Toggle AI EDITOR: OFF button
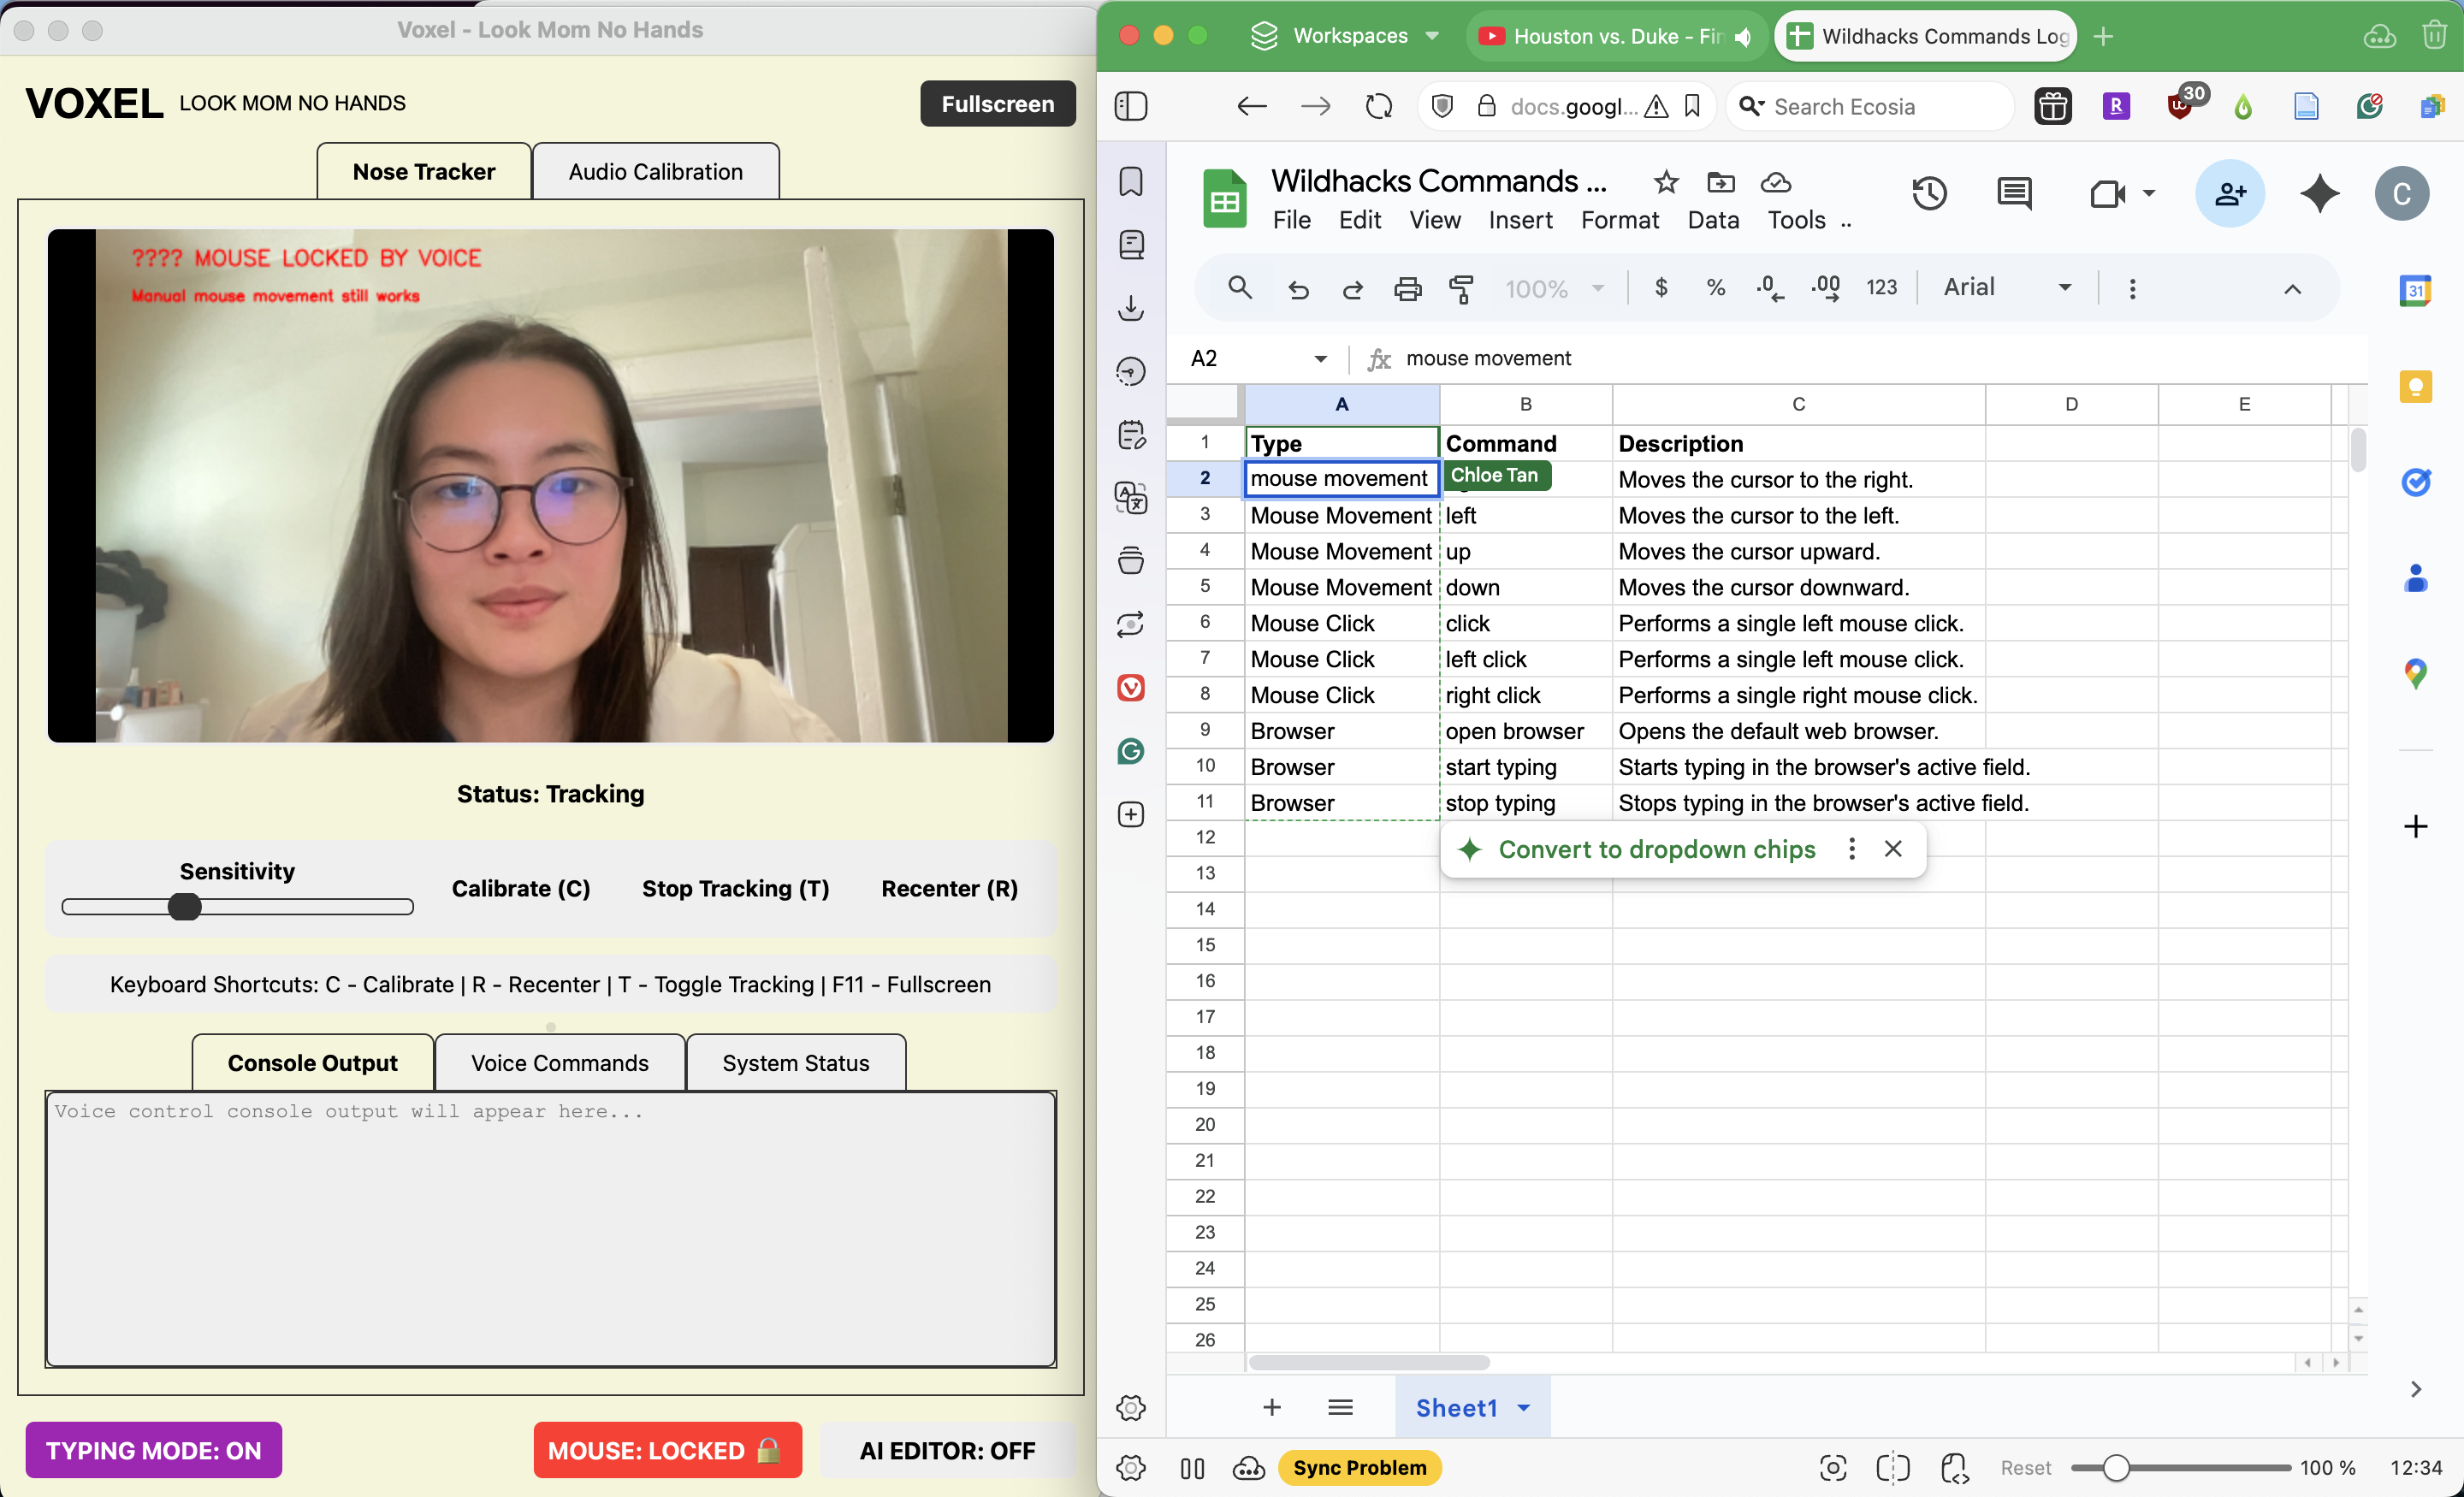 click(946, 1450)
